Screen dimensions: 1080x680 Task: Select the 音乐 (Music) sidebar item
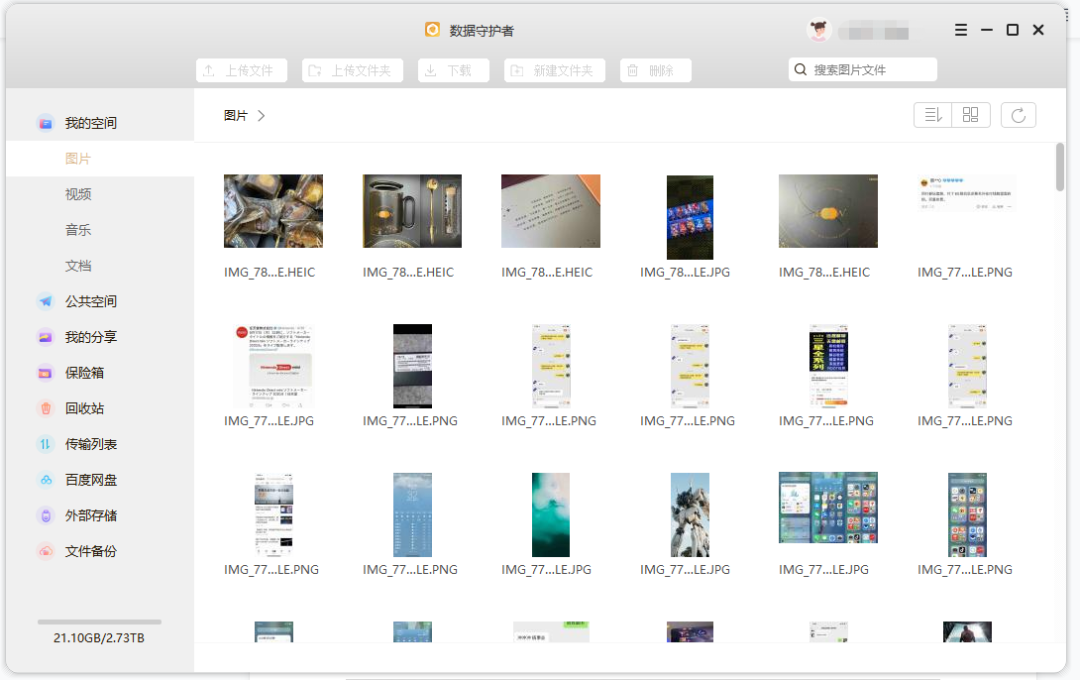click(100, 230)
